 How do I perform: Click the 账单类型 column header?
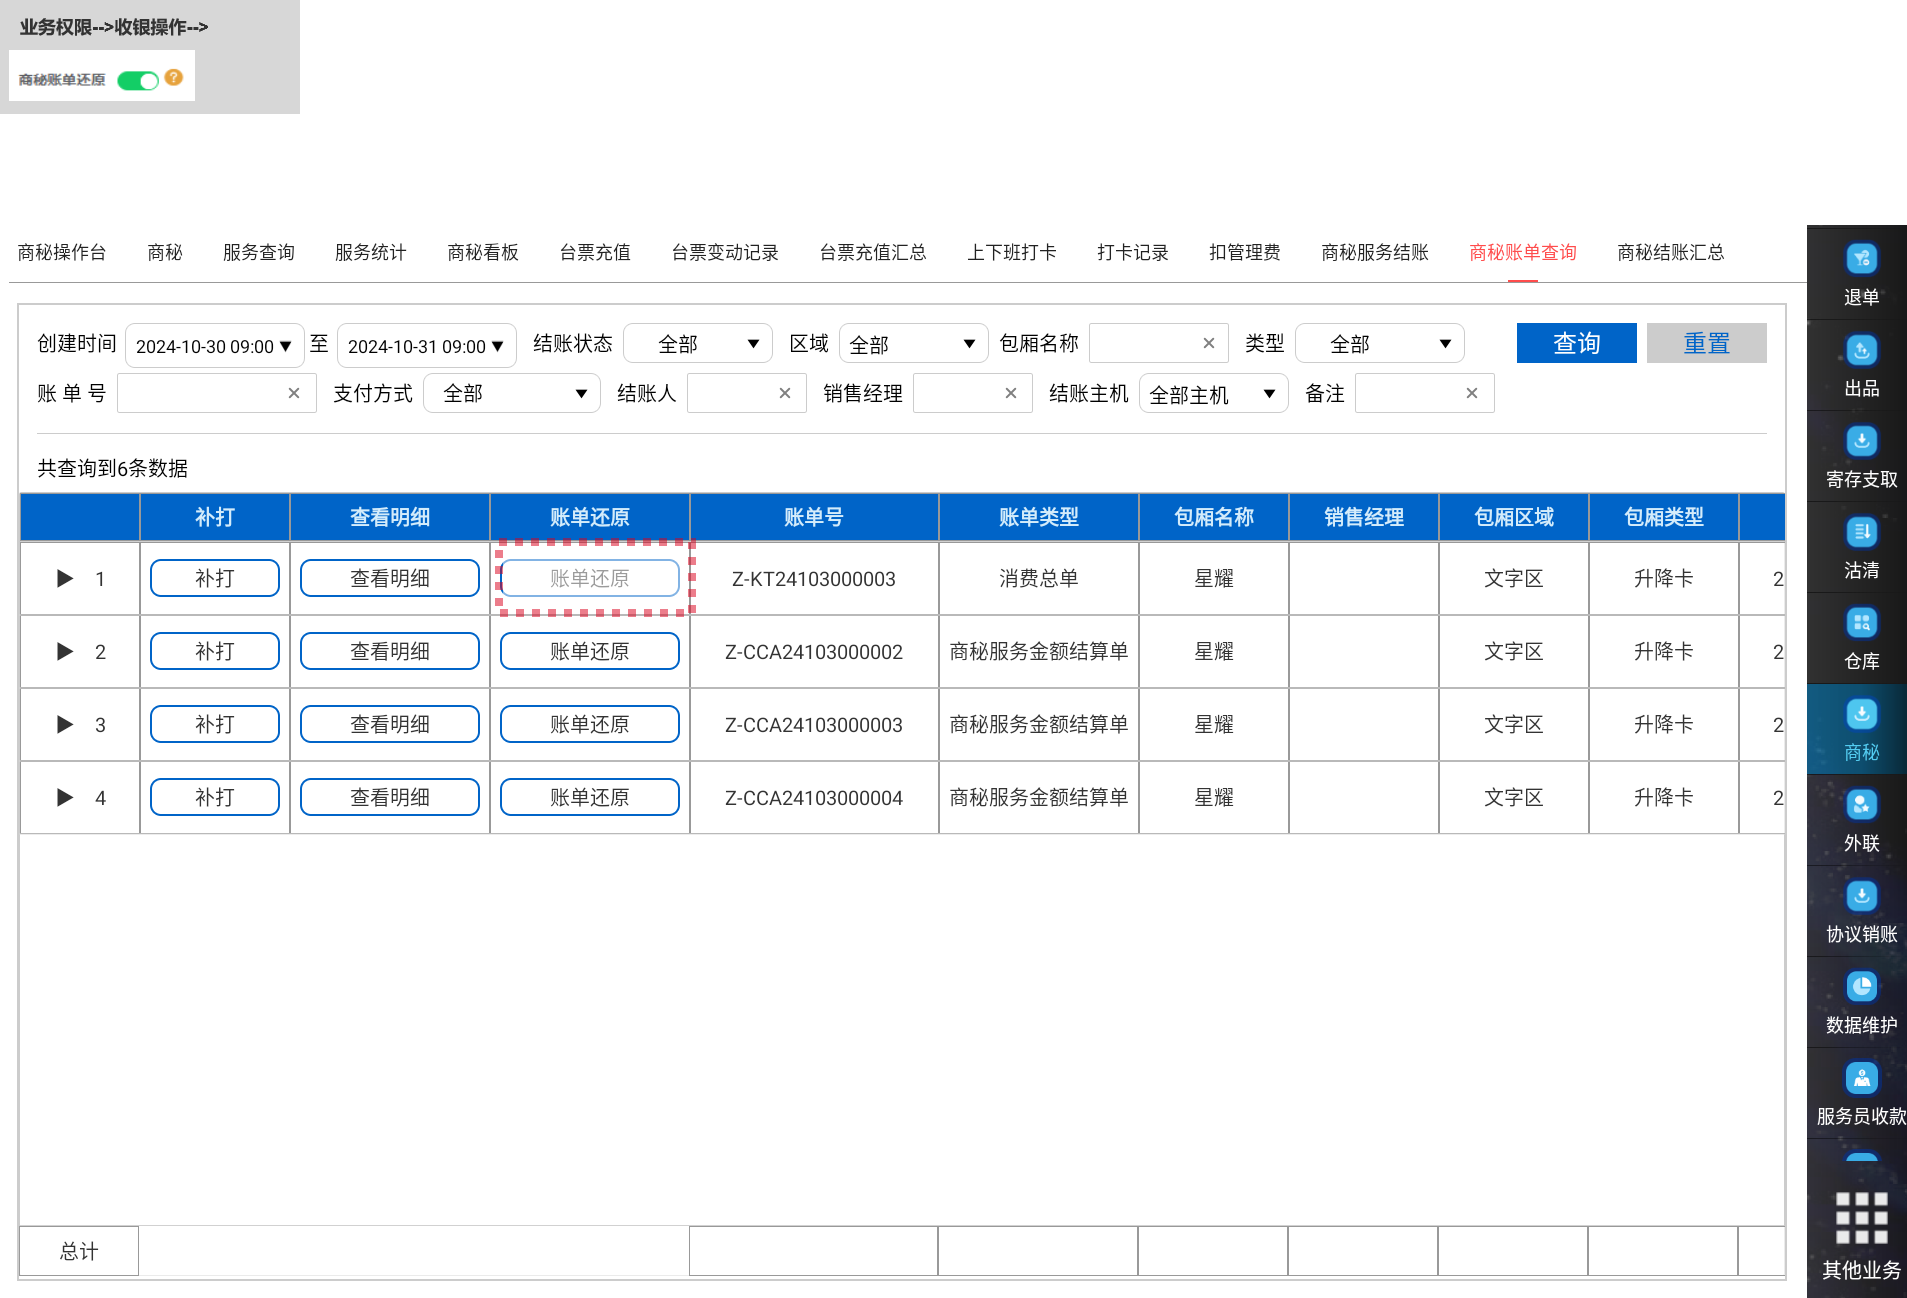[x=1039, y=517]
